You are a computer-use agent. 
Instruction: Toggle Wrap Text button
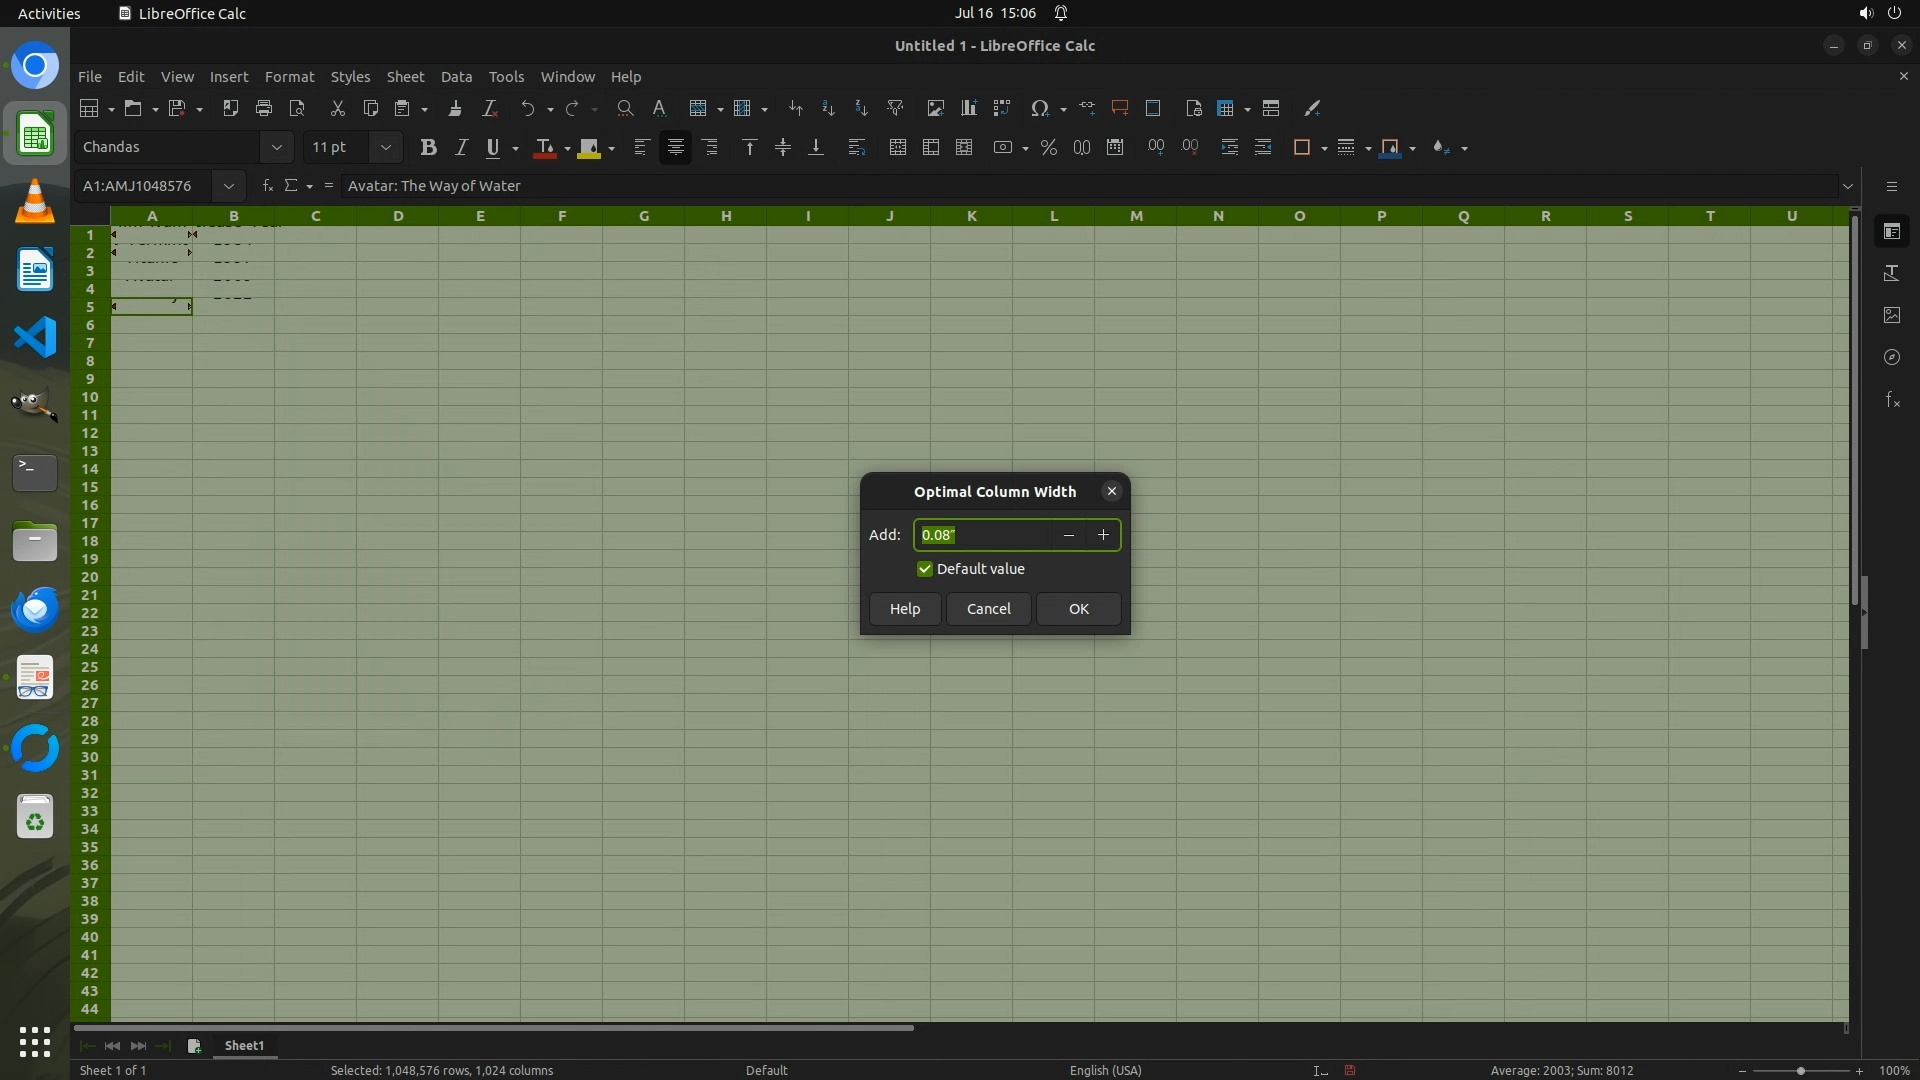[x=856, y=148]
